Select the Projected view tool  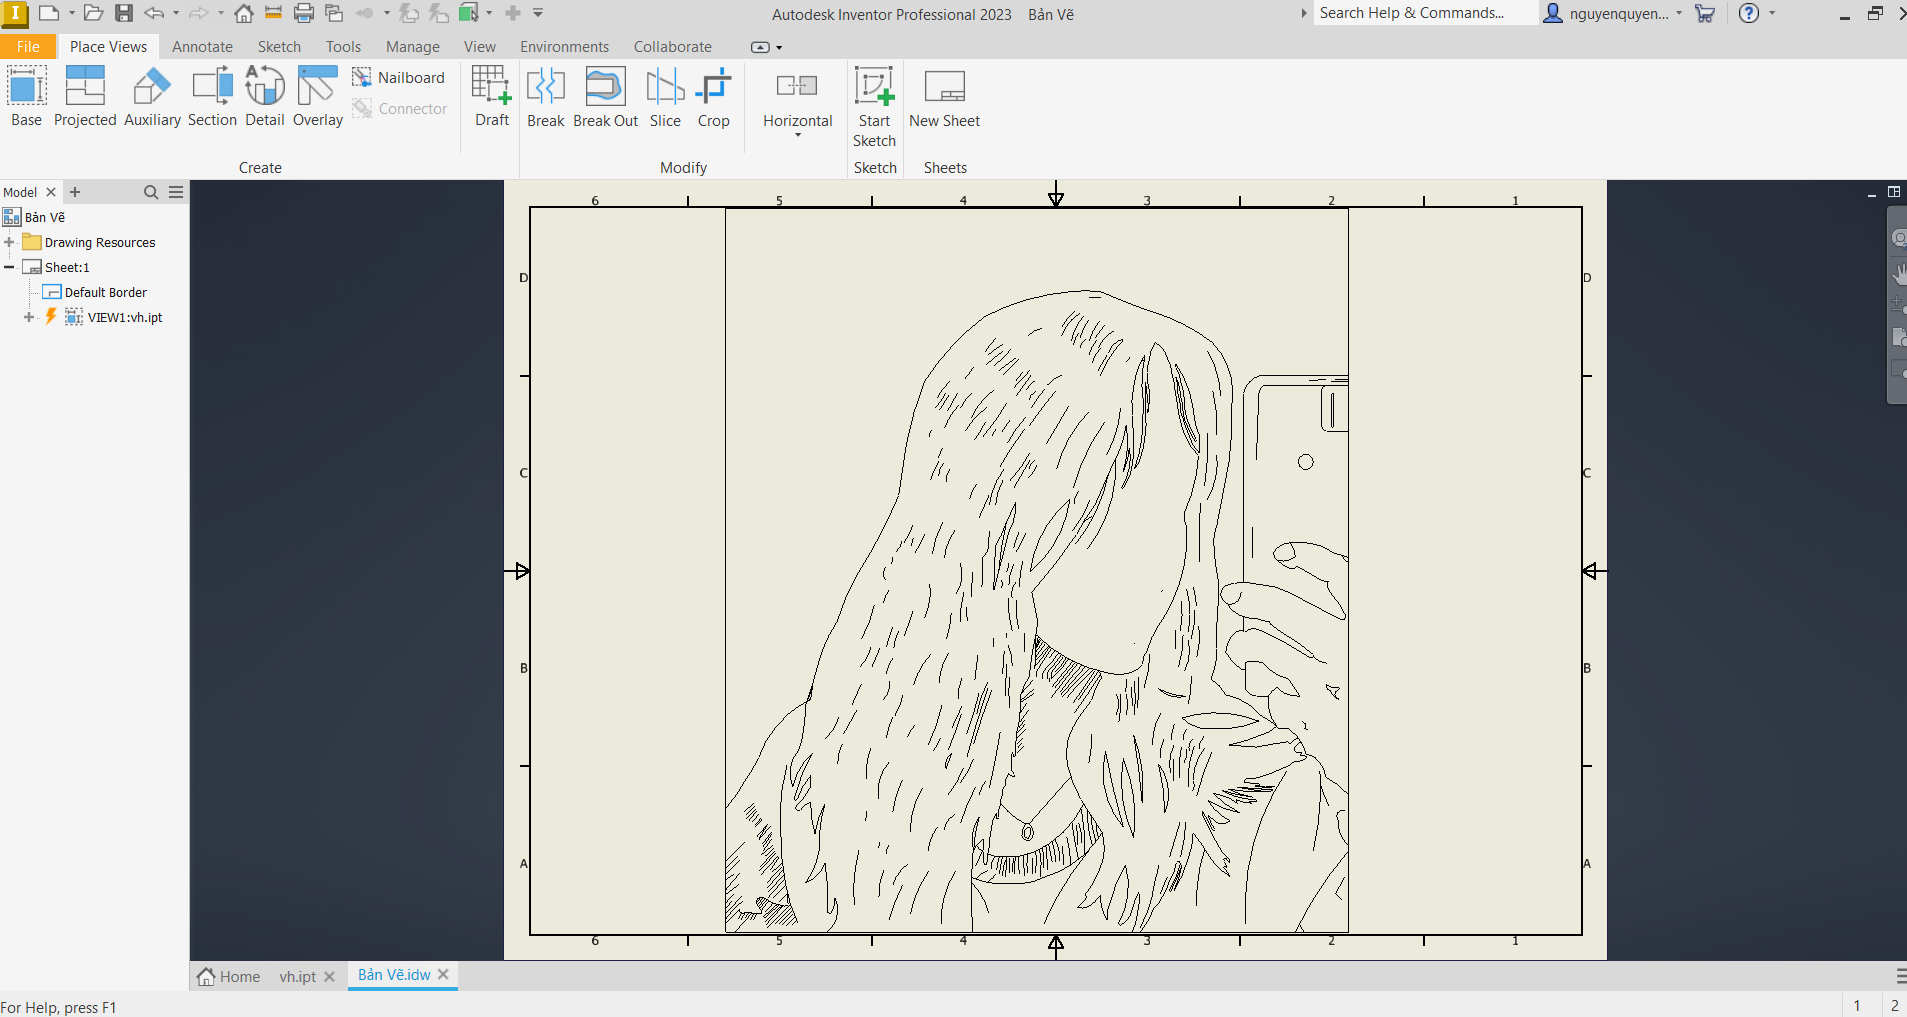[85, 97]
